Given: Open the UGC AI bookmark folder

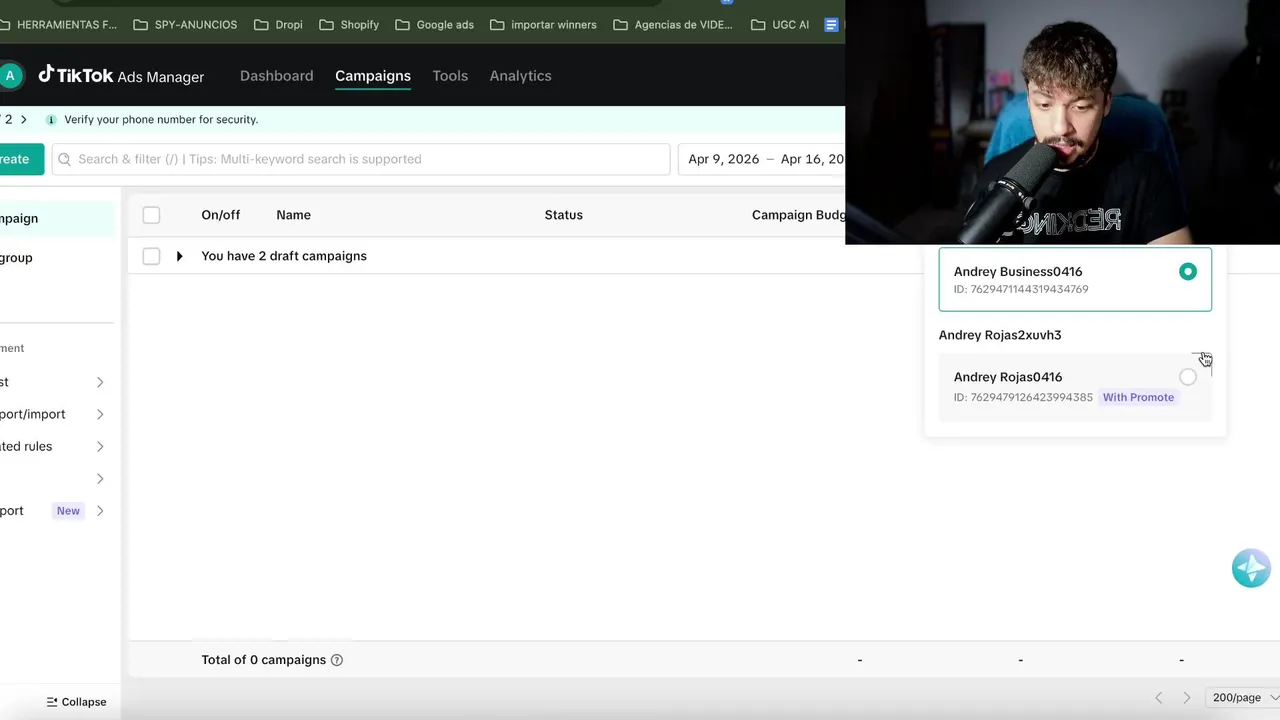Looking at the screenshot, I should [780, 24].
